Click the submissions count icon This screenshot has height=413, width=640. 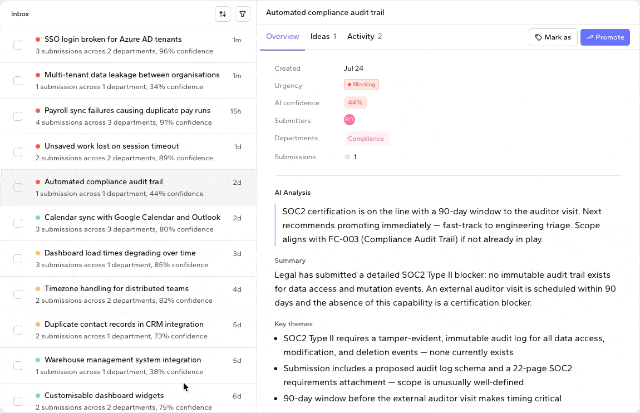[347, 157]
